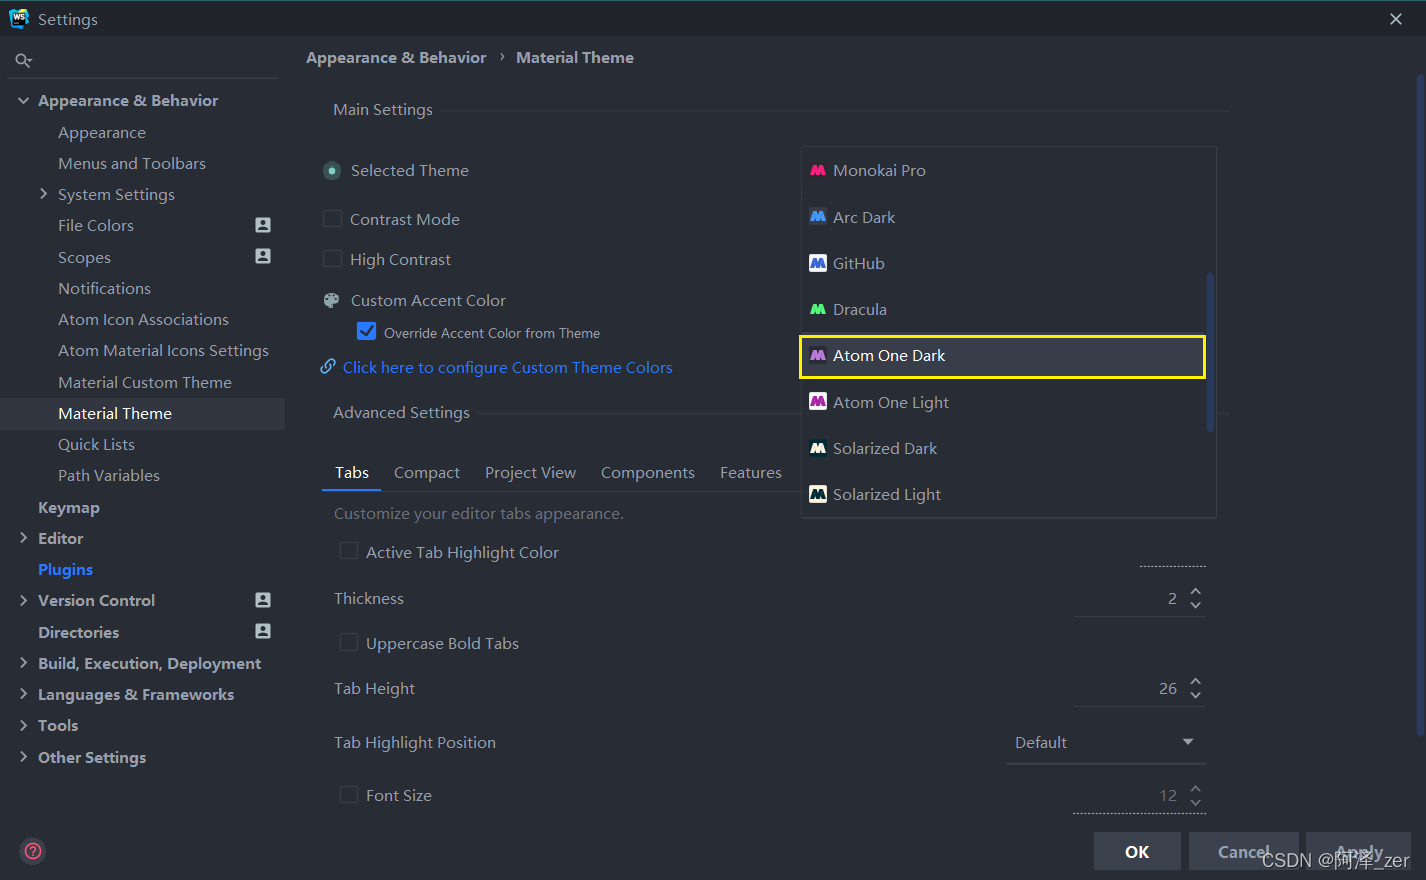This screenshot has height=880, width=1426.
Task: Click the Solarized Dark theme icon
Action: click(x=818, y=448)
